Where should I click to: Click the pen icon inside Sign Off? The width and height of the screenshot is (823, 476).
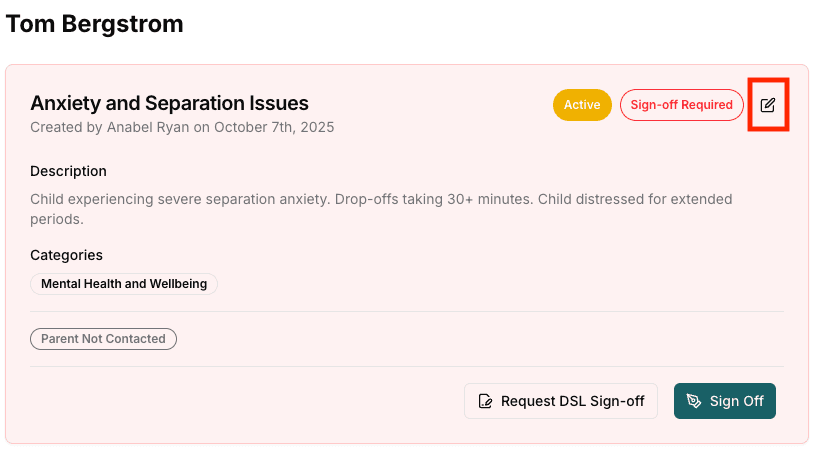tap(694, 401)
